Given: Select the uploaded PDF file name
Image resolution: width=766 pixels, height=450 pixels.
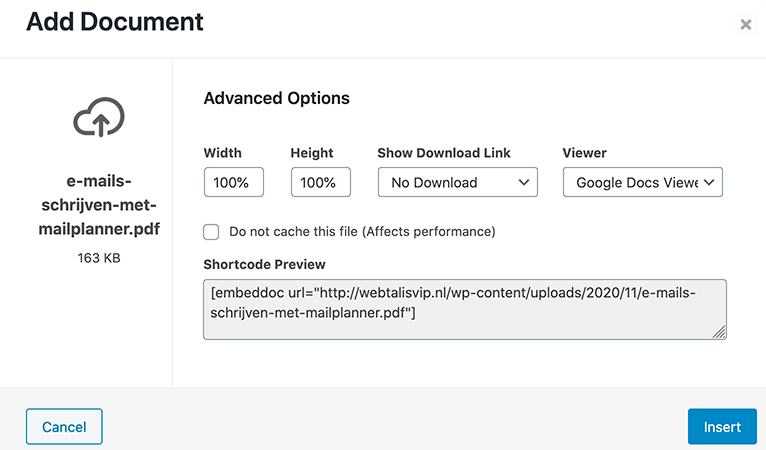Looking at the screenshot, I should 98,205.
